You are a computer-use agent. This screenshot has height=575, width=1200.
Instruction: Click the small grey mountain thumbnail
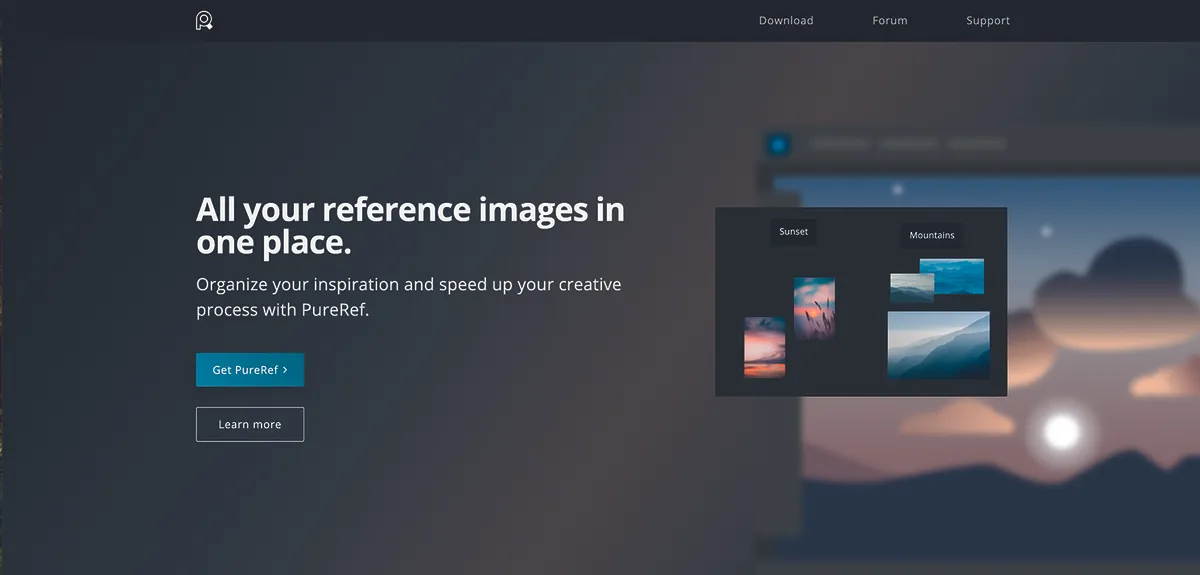tap(912, 288)
